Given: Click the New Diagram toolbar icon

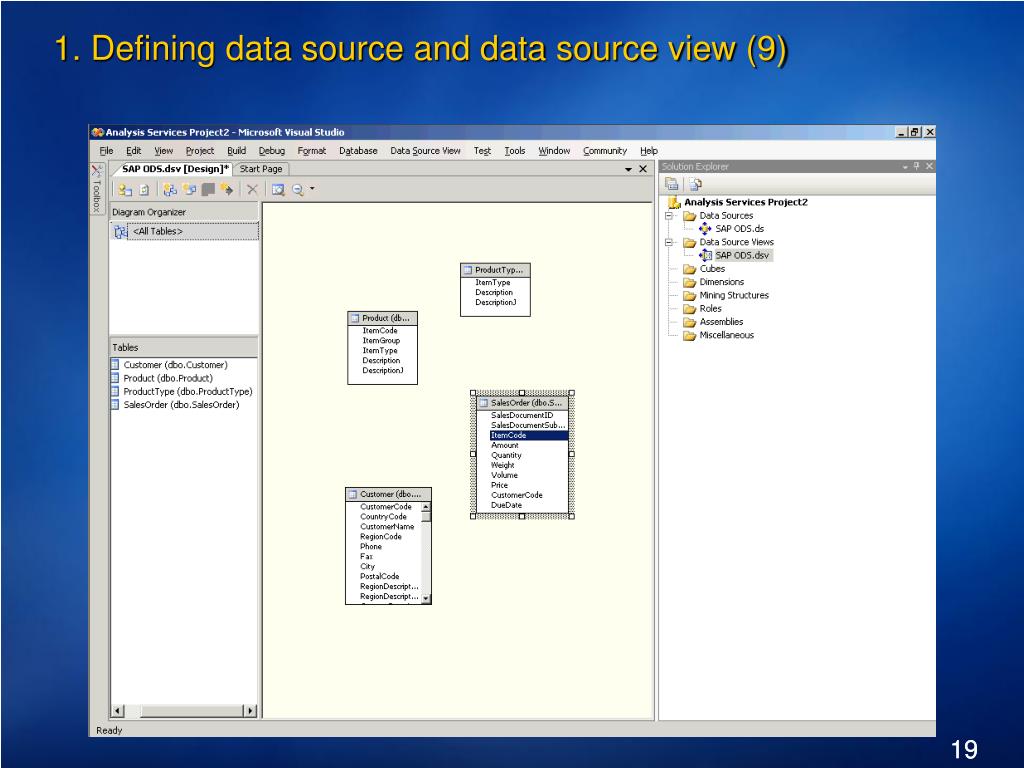Looking at the screenshot, I should pos(170,189).
